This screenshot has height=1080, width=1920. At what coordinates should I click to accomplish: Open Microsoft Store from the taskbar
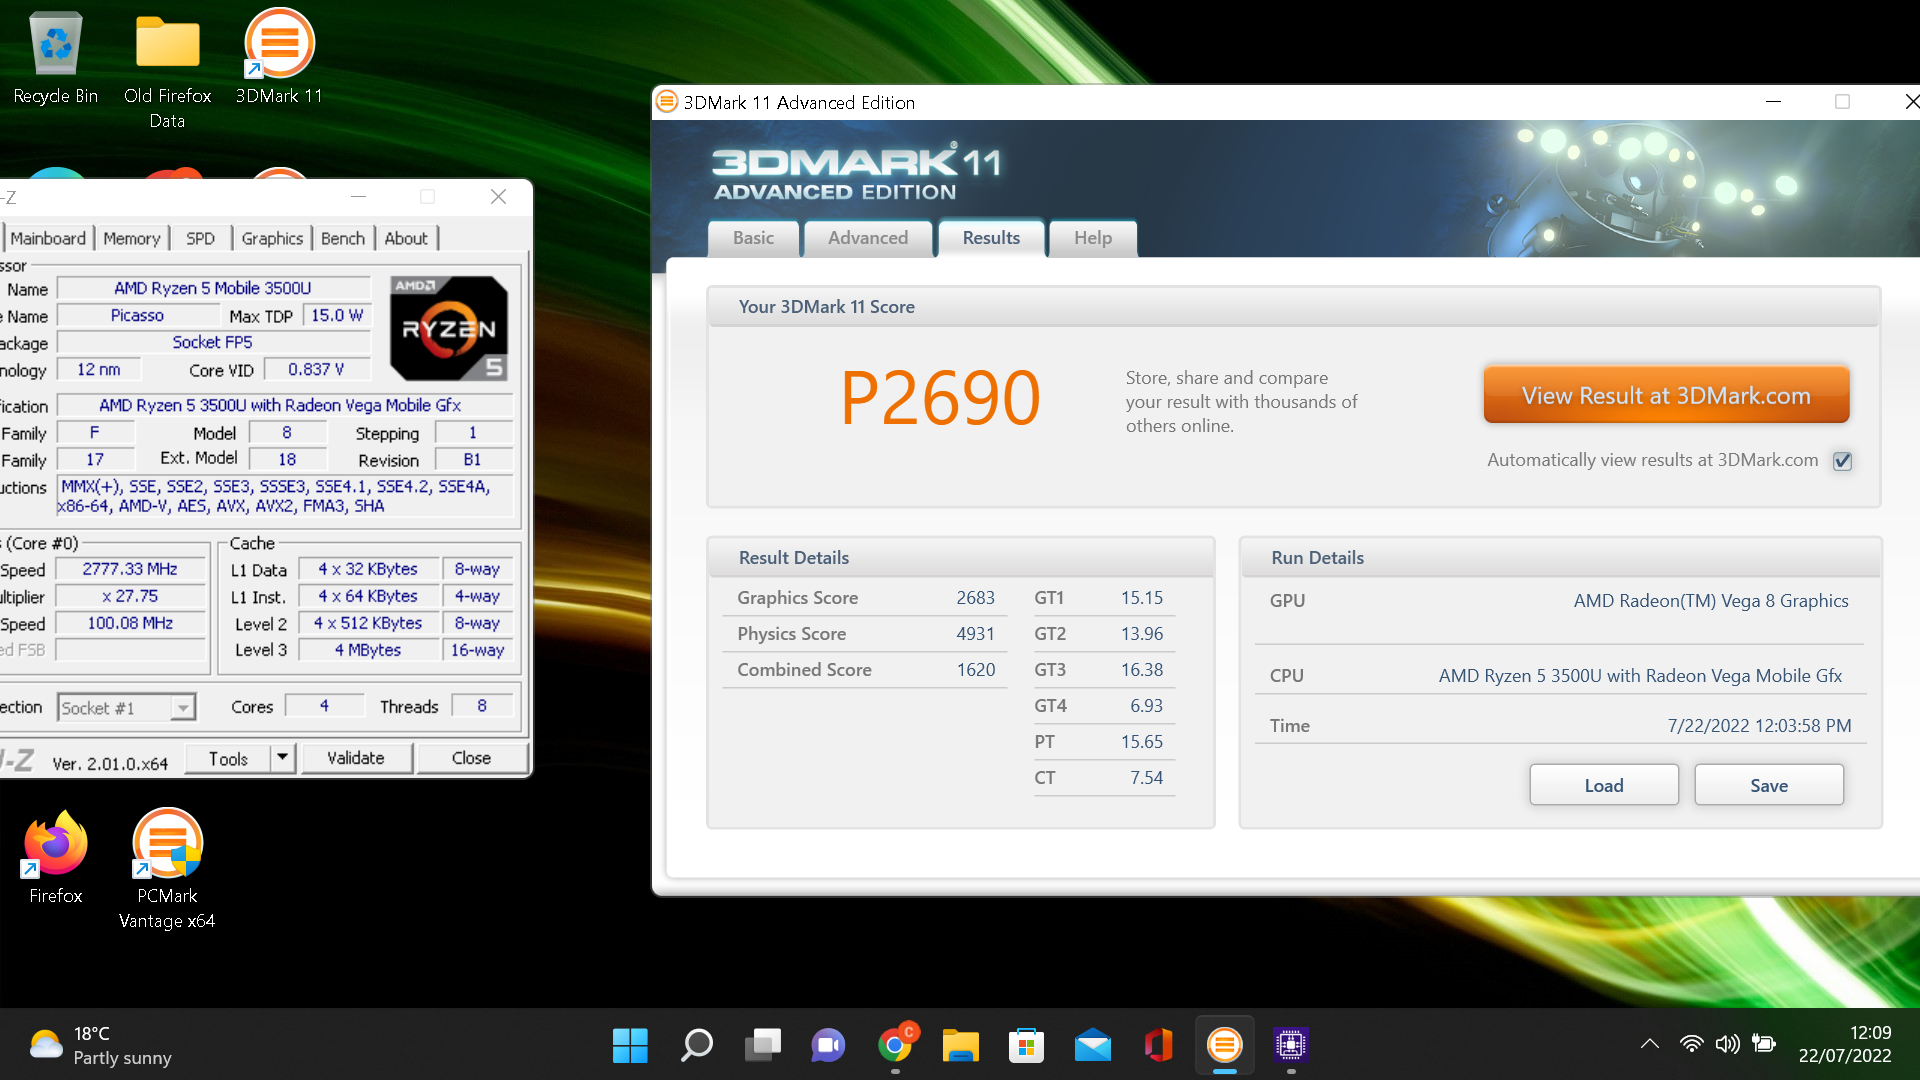click(x=1026, y=1045)
